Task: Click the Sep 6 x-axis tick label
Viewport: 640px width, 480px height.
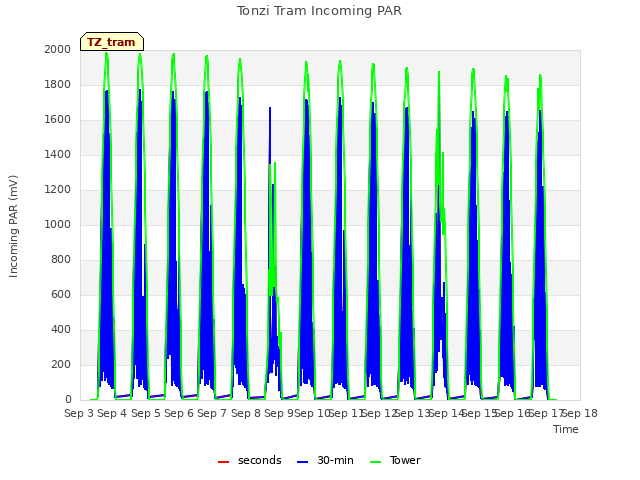Action: [179, 413]
